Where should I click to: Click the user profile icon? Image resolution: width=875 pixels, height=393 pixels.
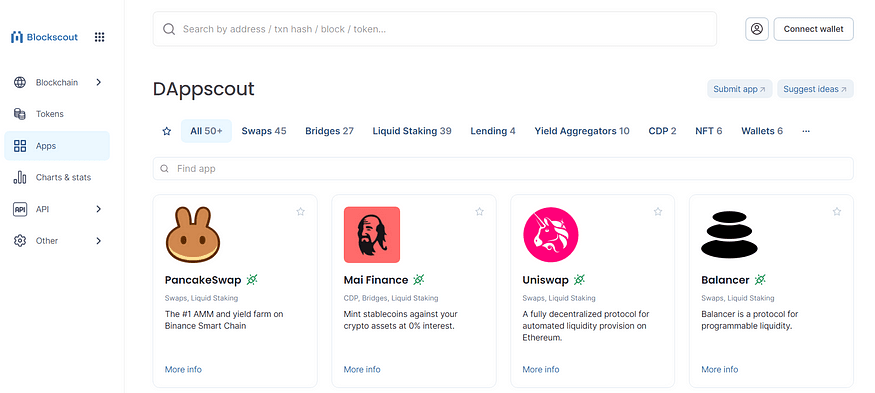[757, 29]
